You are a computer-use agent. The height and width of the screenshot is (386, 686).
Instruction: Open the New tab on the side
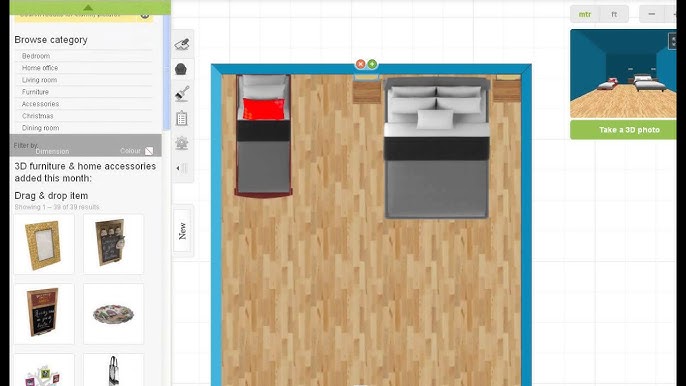[x=182, y=231]
